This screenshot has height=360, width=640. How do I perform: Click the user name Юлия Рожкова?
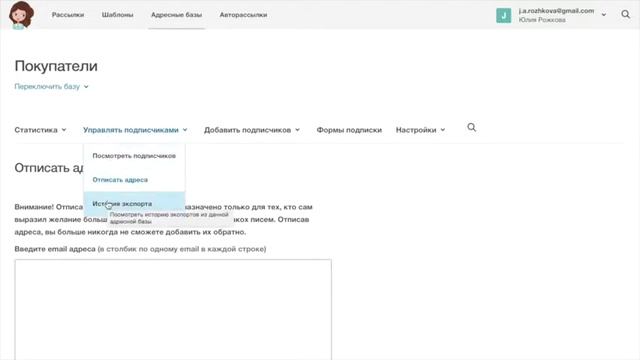click(x=542, y=20)
